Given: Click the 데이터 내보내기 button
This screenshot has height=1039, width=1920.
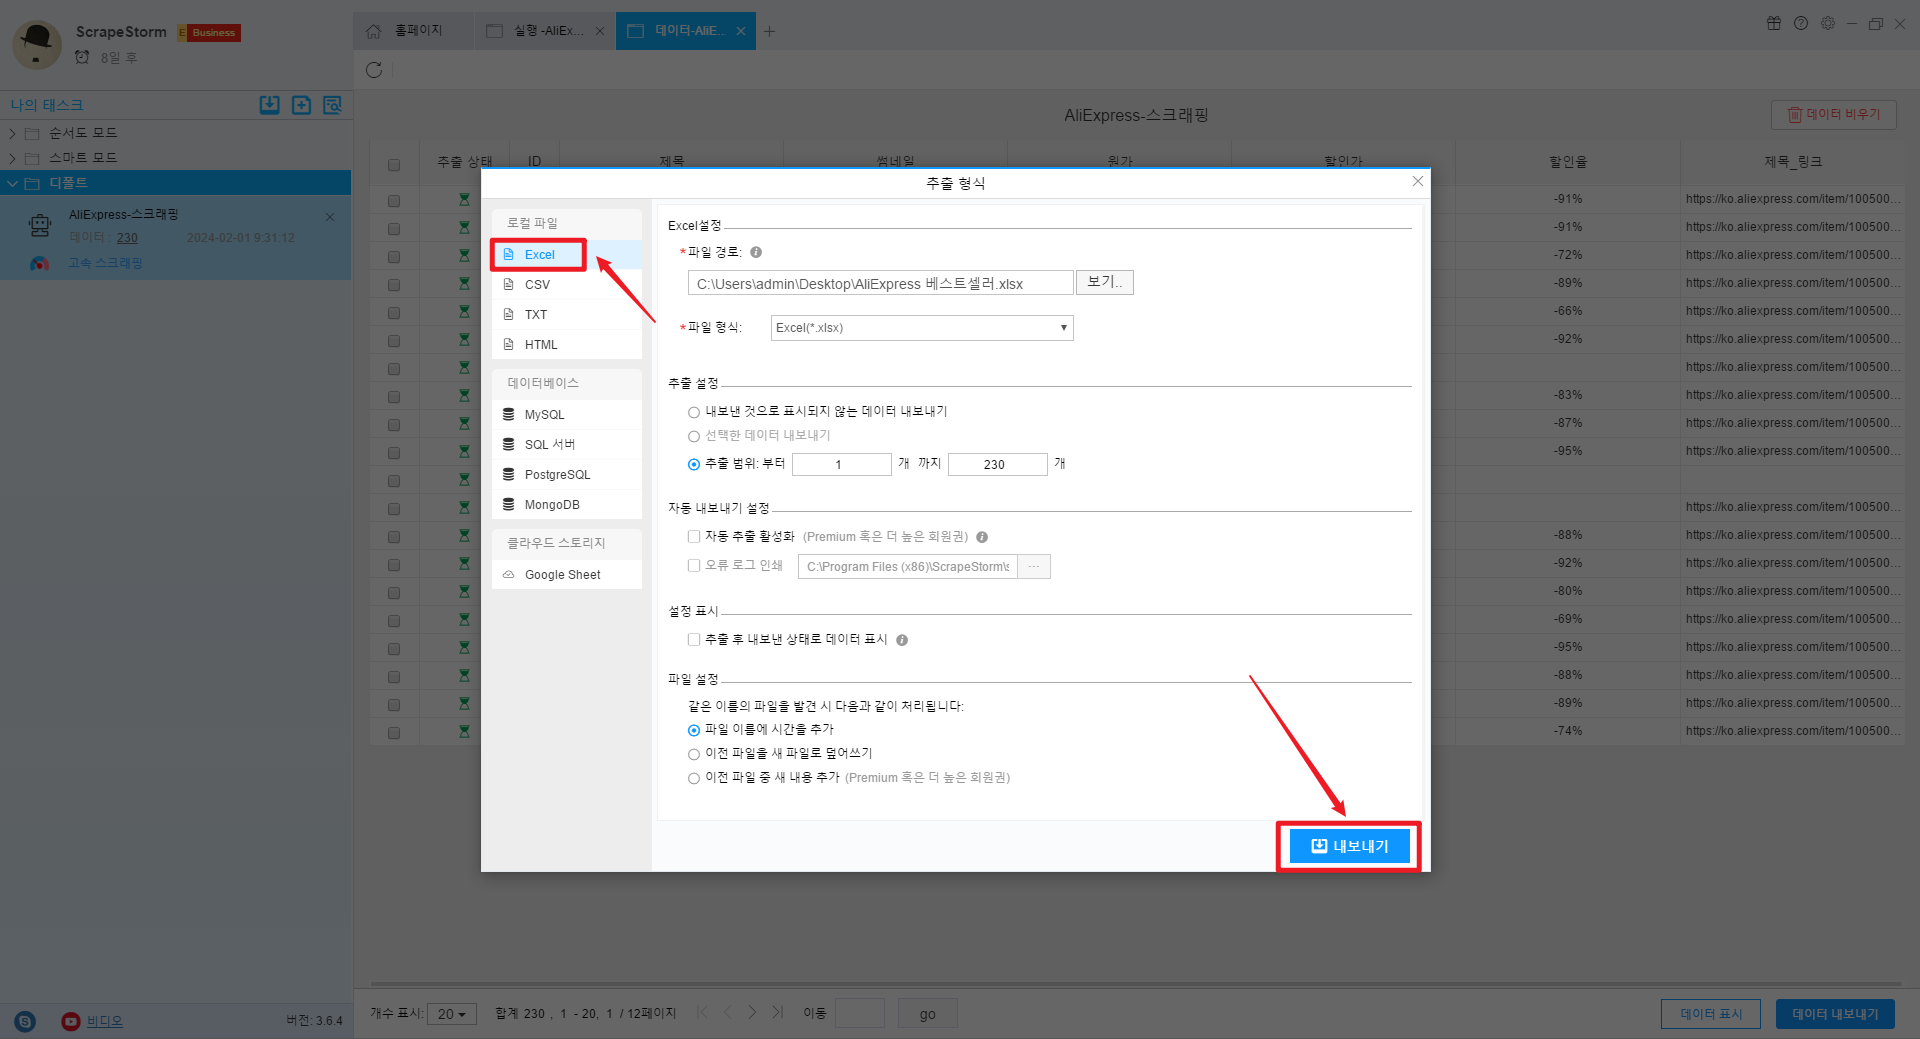Looking at the screenshot, I should [x=1835, y=1014].
